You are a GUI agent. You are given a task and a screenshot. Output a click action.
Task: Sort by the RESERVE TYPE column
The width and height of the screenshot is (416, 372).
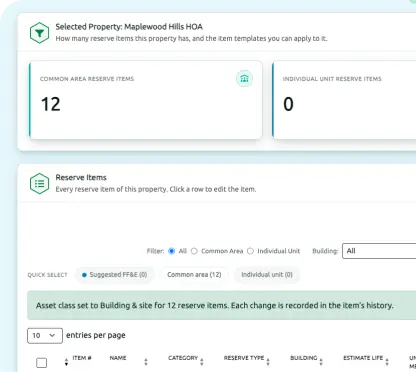pos(244,358)
